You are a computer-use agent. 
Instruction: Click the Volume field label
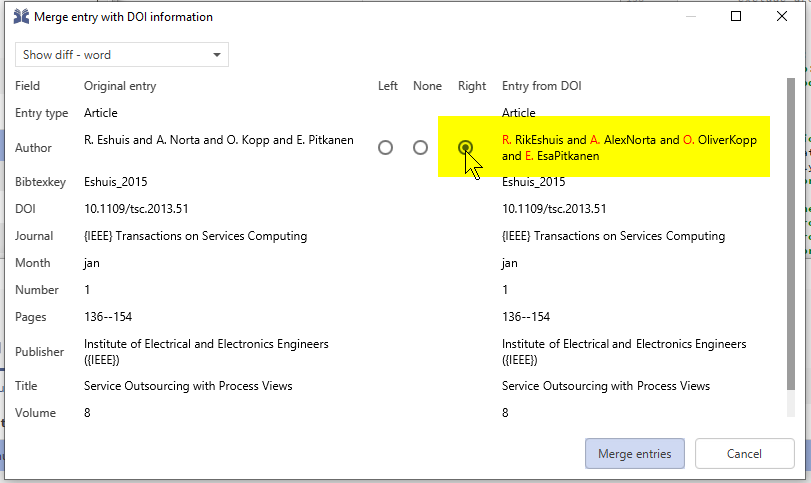(35, 413)
